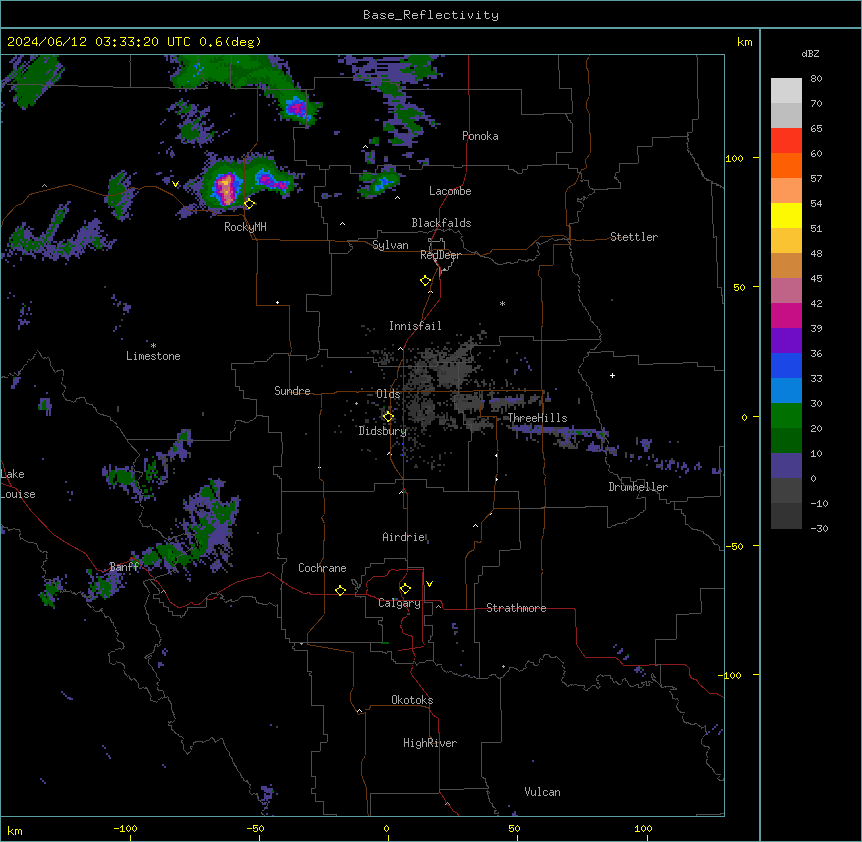Click the 65 value in the dBZ legend

tap(816, 129)
